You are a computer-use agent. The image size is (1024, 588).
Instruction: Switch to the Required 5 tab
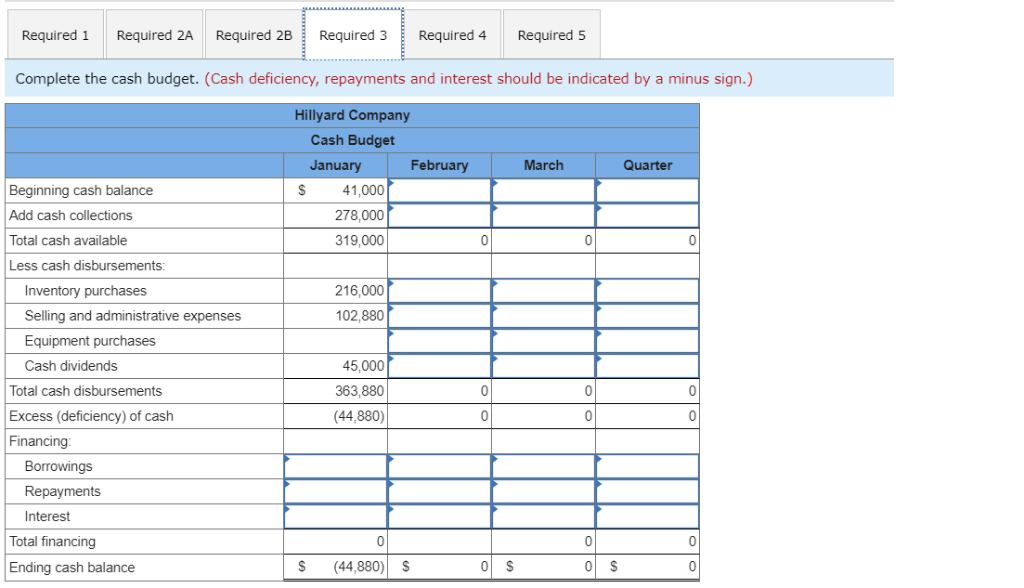551,34
